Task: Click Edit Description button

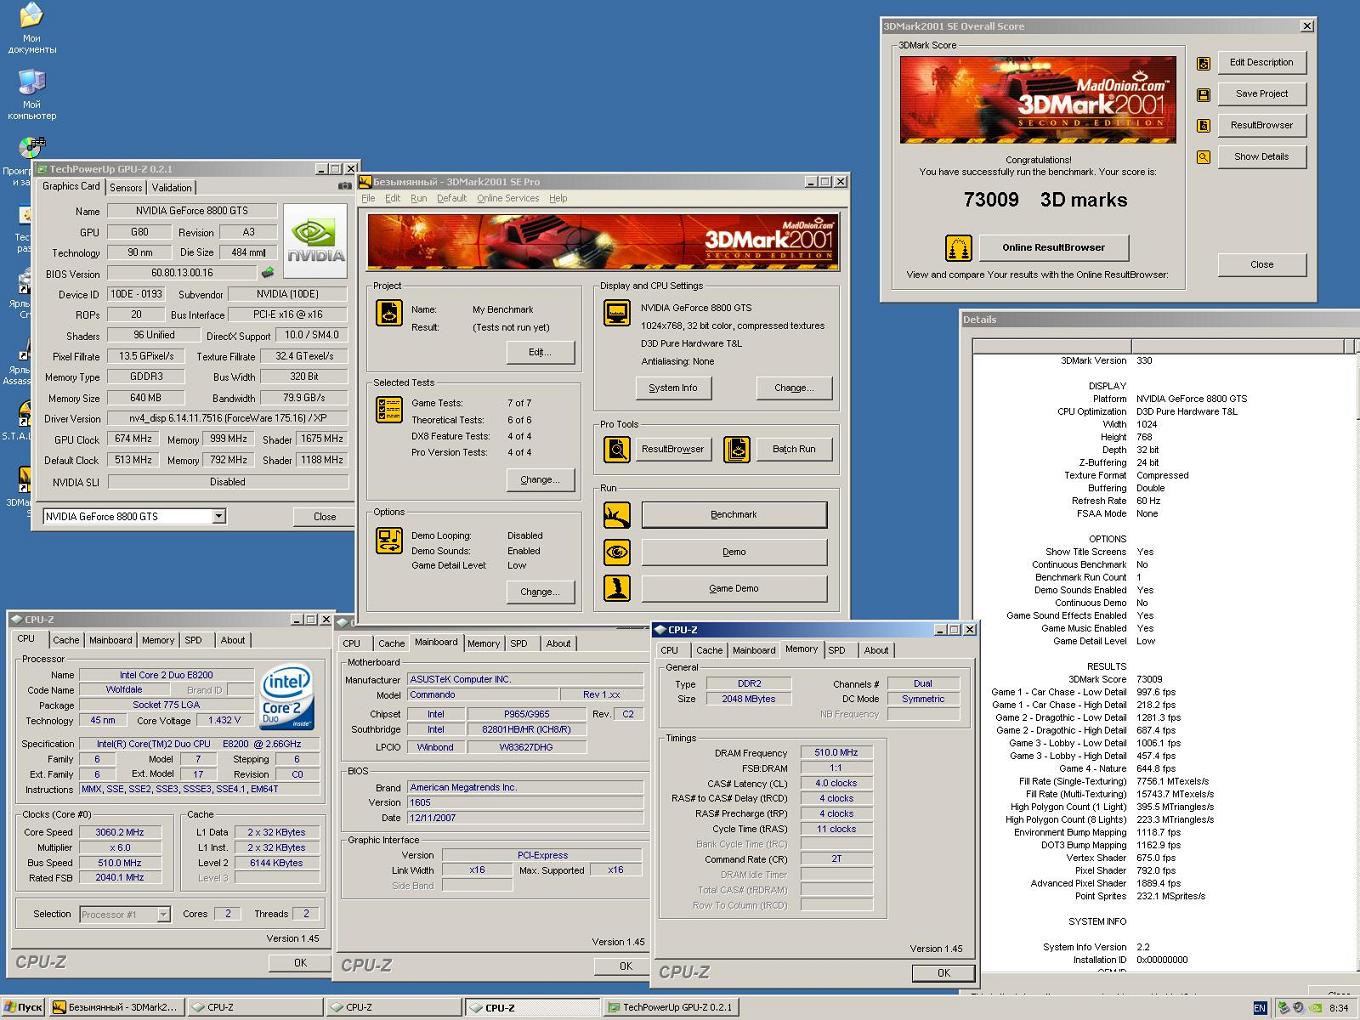Action: point(1262,63)
